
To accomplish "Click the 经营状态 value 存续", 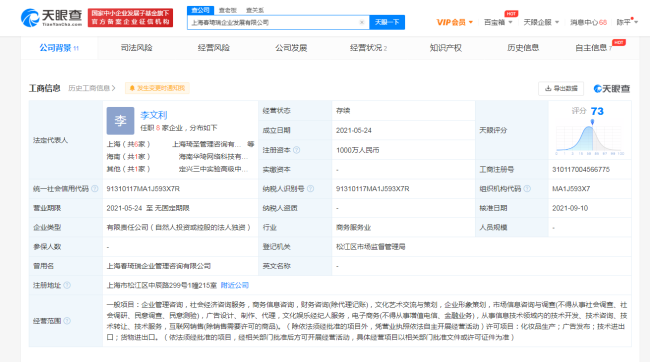I will click(x=343, y=111).
